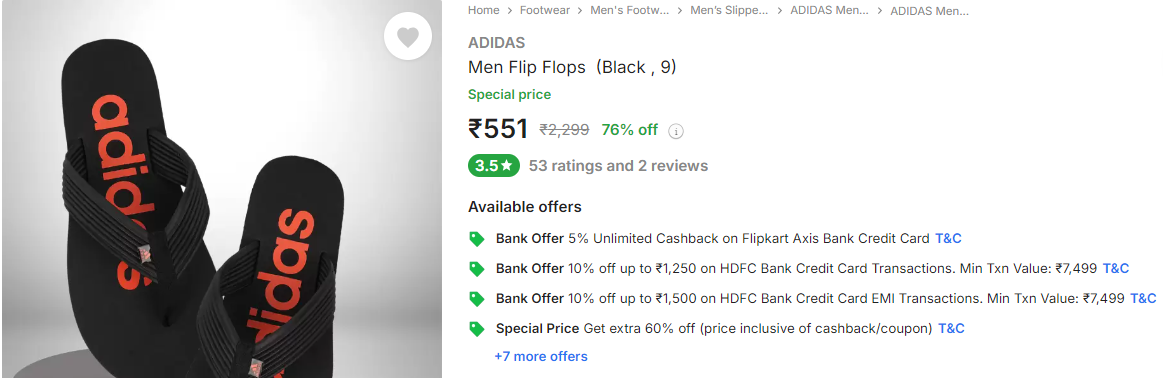Click the tag icon beside Special Price offer
The width and height of the screenshot is (1163, 378).
(x=477, y=328)
